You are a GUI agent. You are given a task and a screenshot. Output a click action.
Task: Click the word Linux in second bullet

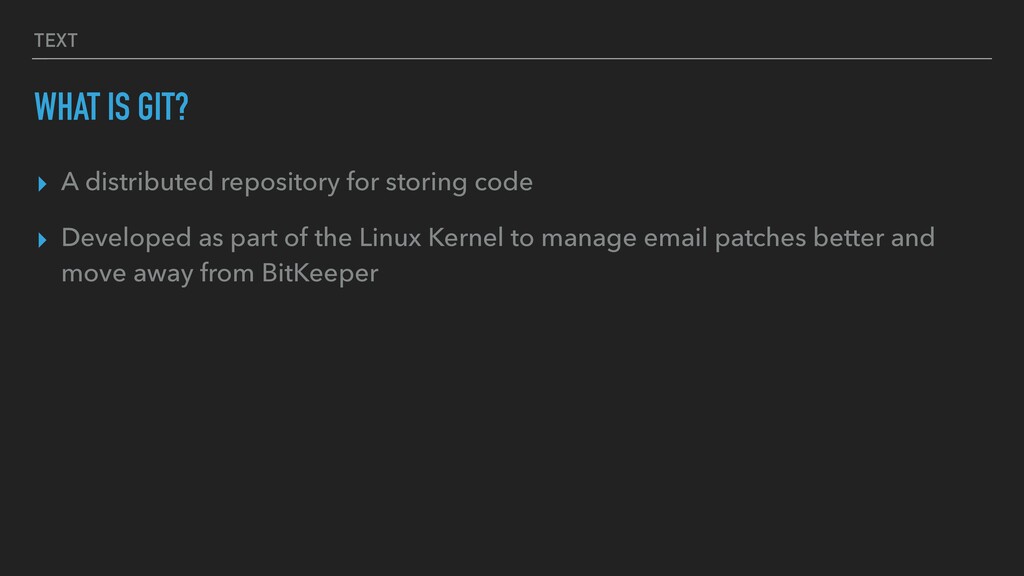click(389, 239)
